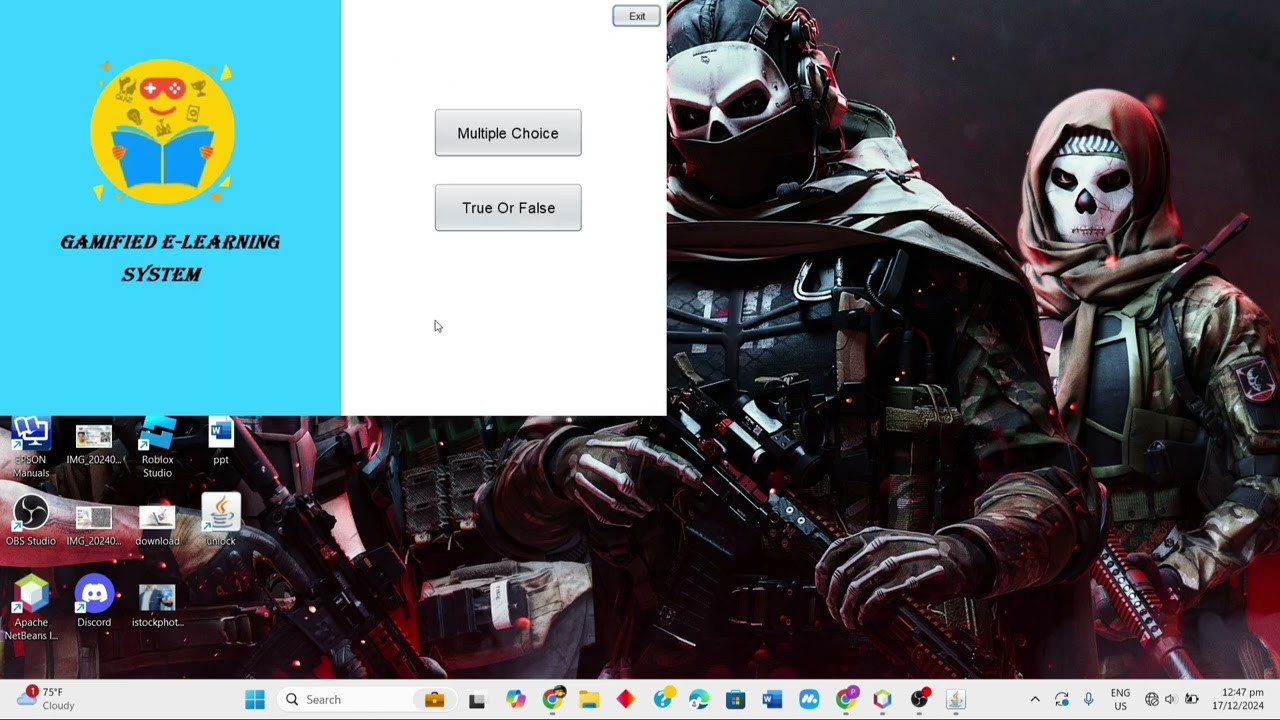Open File Explorer from the taskbar
This screenshot has width=1280, height=720.
coord(589,700)
